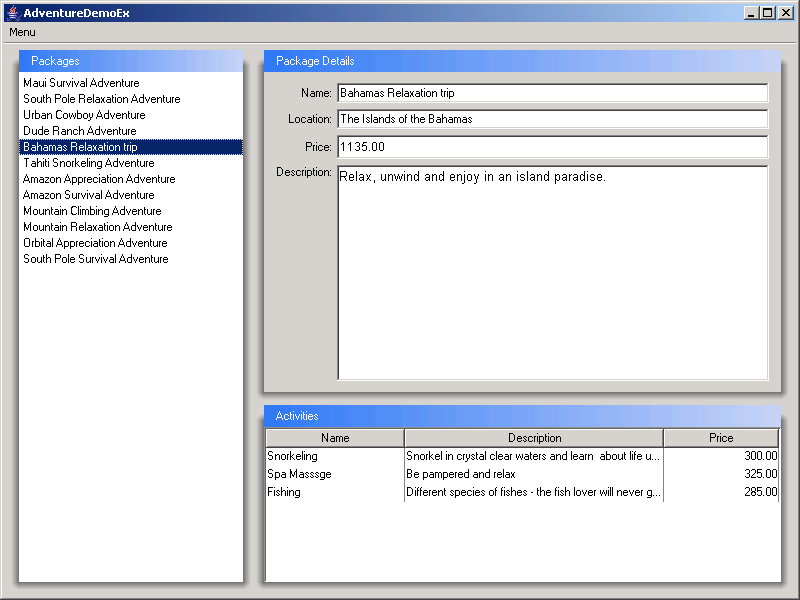Pick Dude Ranch Adventure package

(131, 131)
